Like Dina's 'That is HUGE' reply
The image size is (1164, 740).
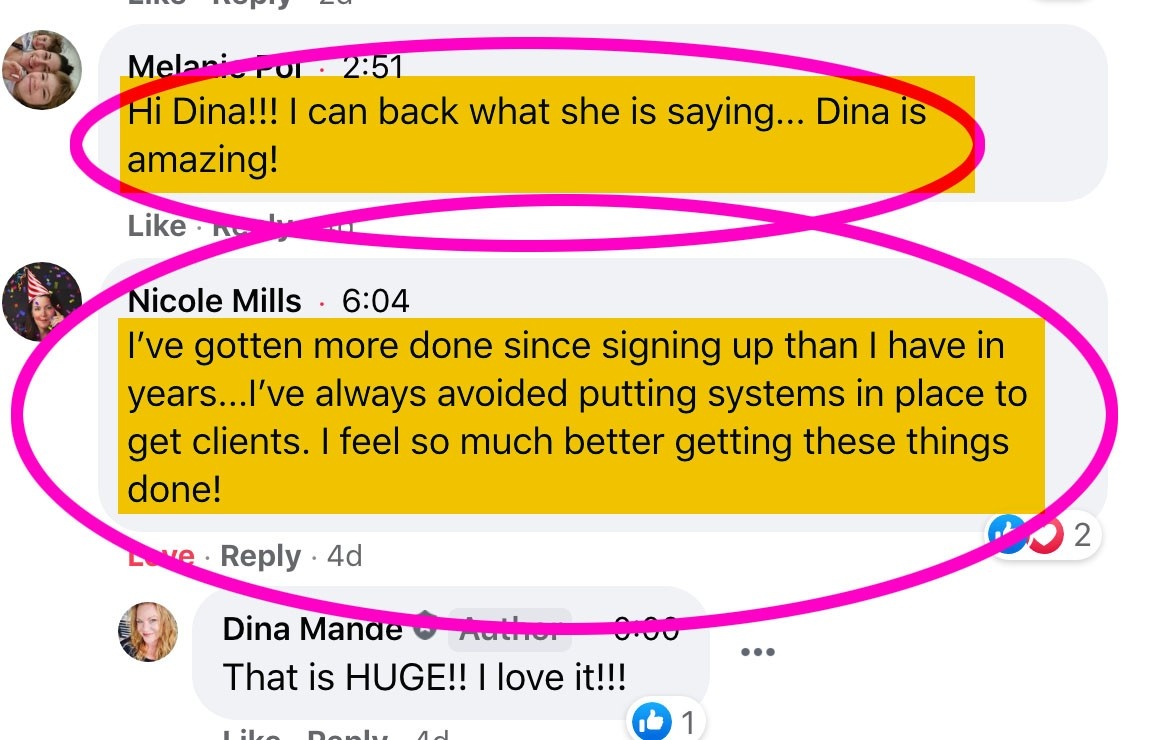pos(252,733)
